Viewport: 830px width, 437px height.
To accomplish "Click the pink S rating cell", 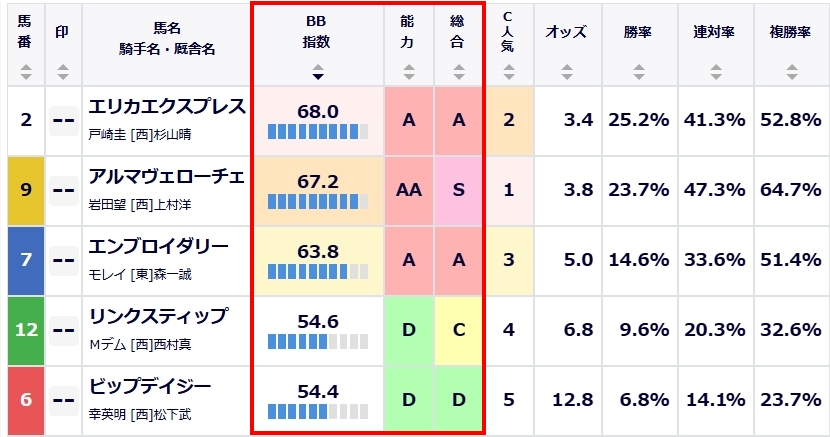I will point(458,190).
